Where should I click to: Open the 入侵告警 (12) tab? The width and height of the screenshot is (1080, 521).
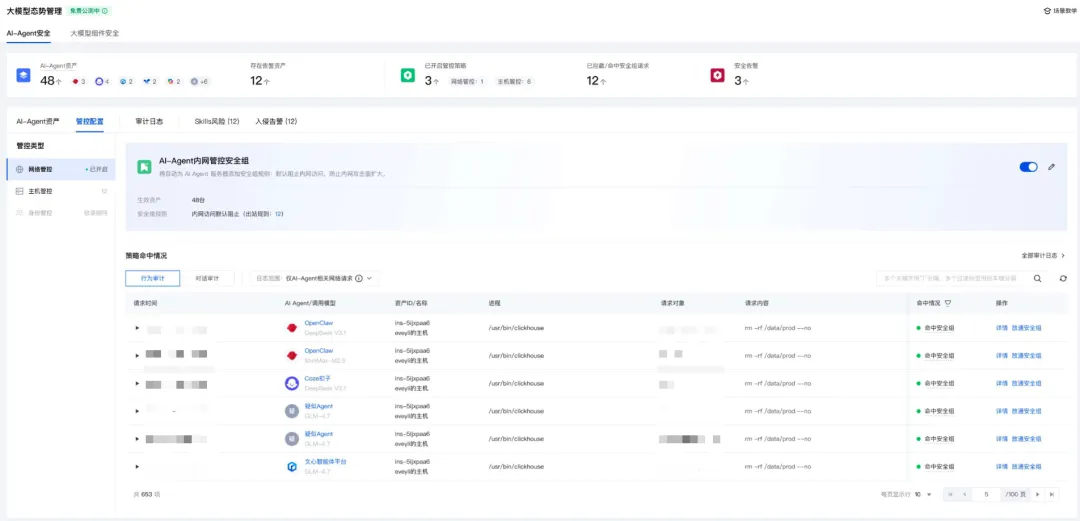[x=276, y=121]
